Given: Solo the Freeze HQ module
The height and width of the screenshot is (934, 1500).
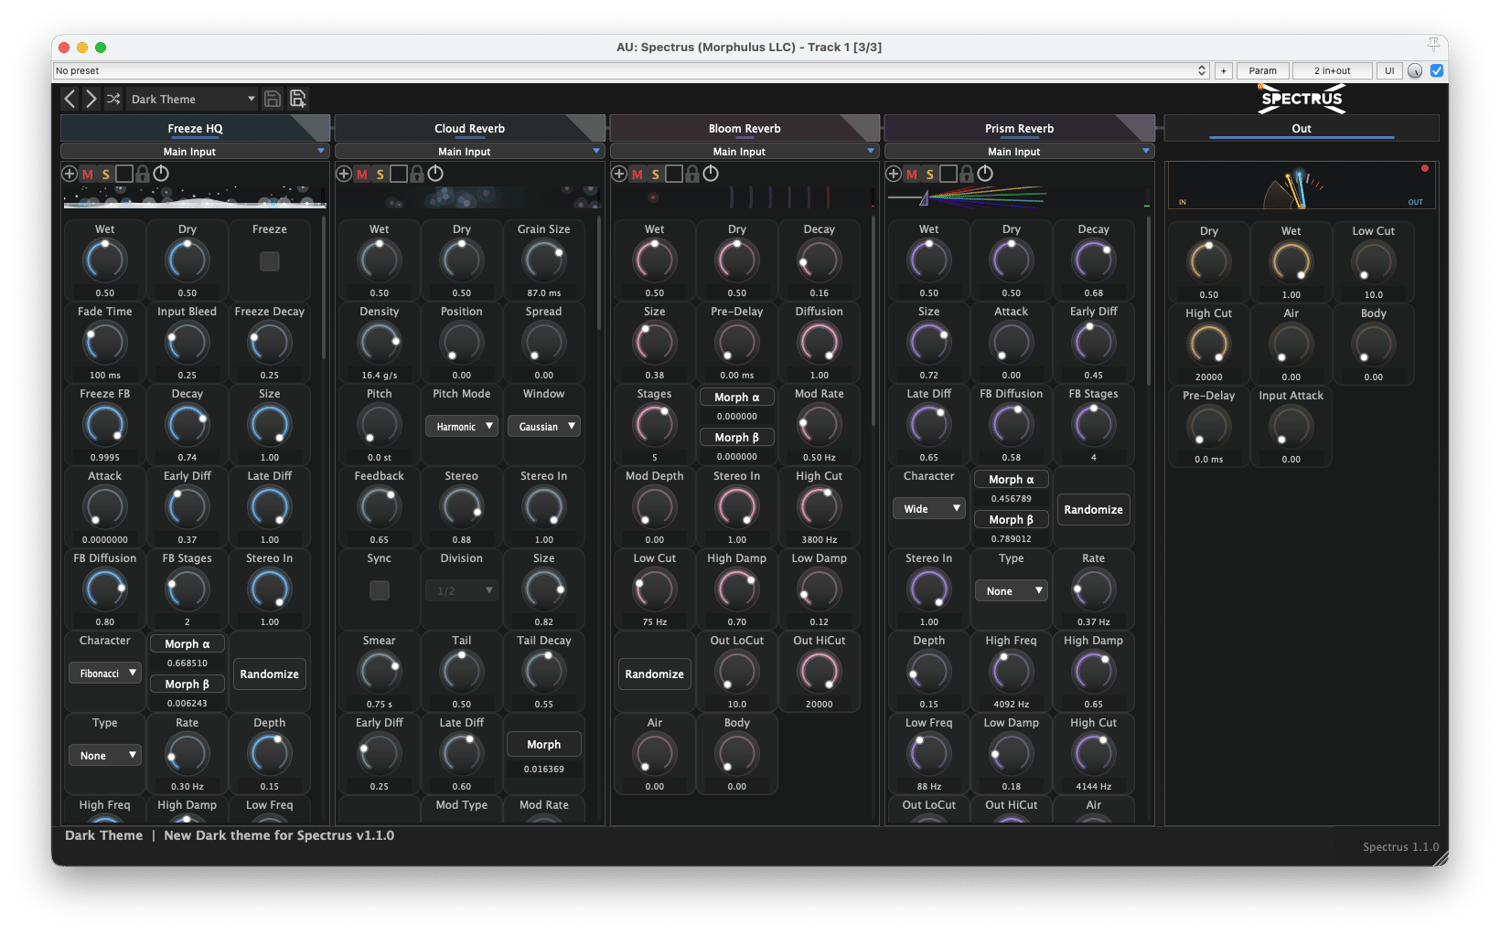Looking at the screenshot, I should [x=106, y=174].
